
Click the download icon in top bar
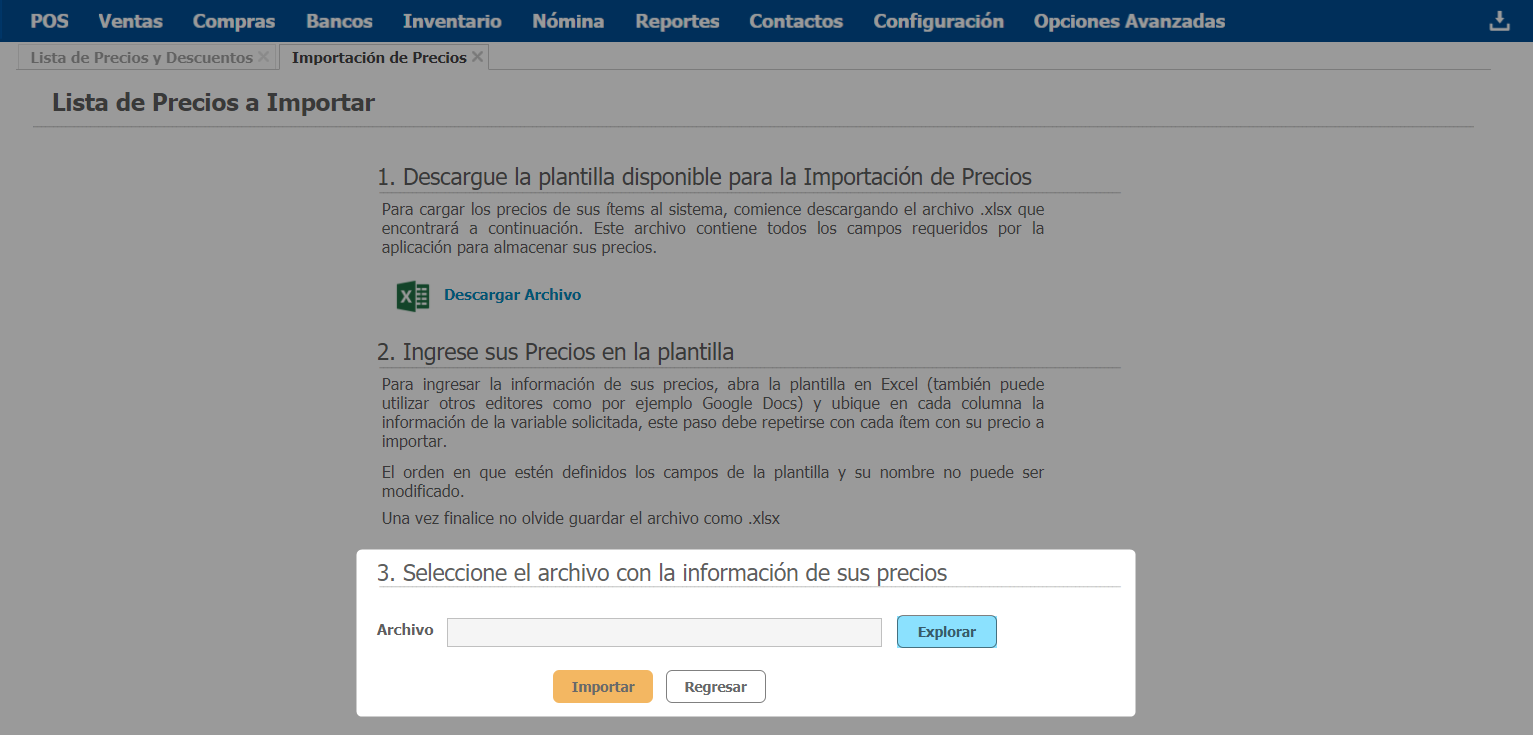coord(1499,21)
